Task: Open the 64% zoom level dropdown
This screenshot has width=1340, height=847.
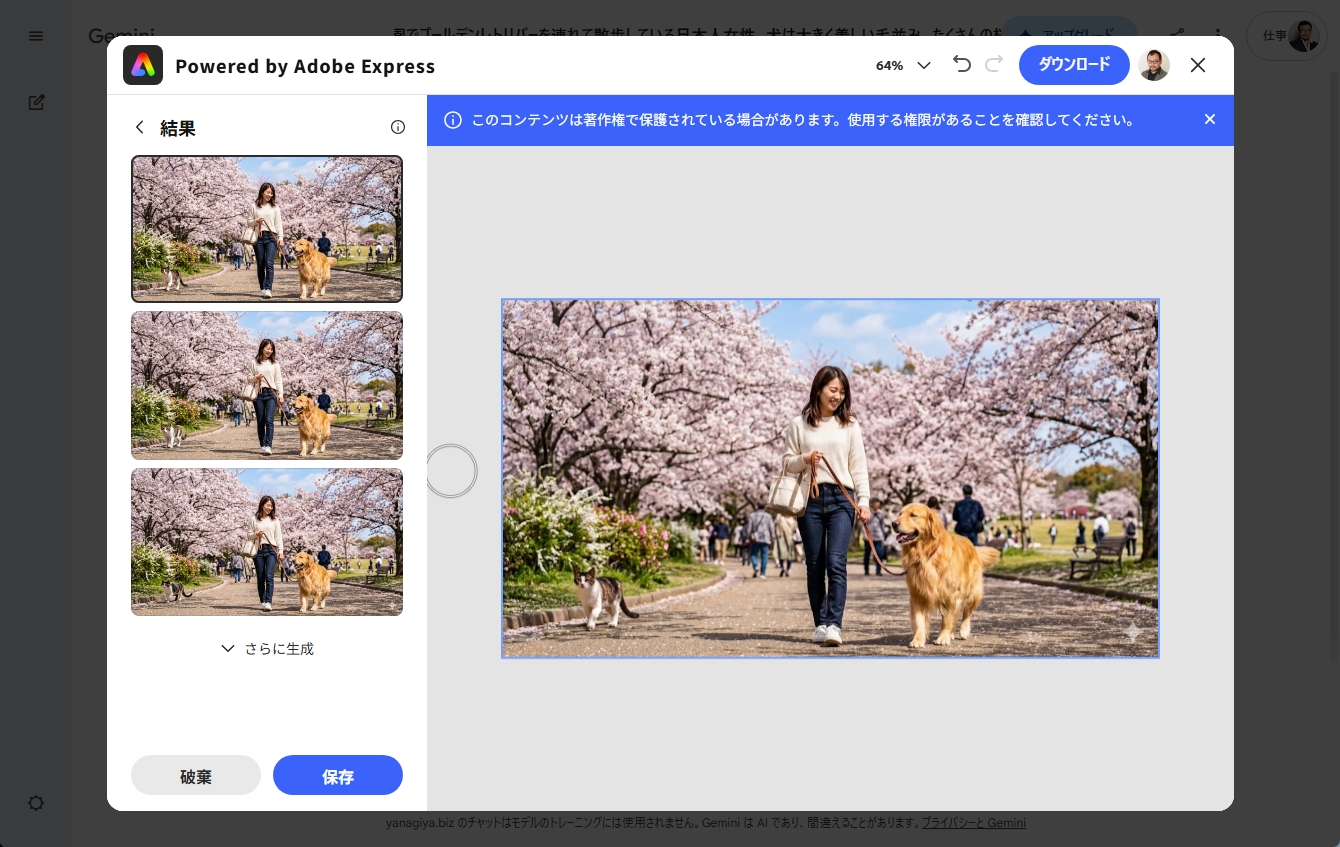Action: tap(903, 65)
